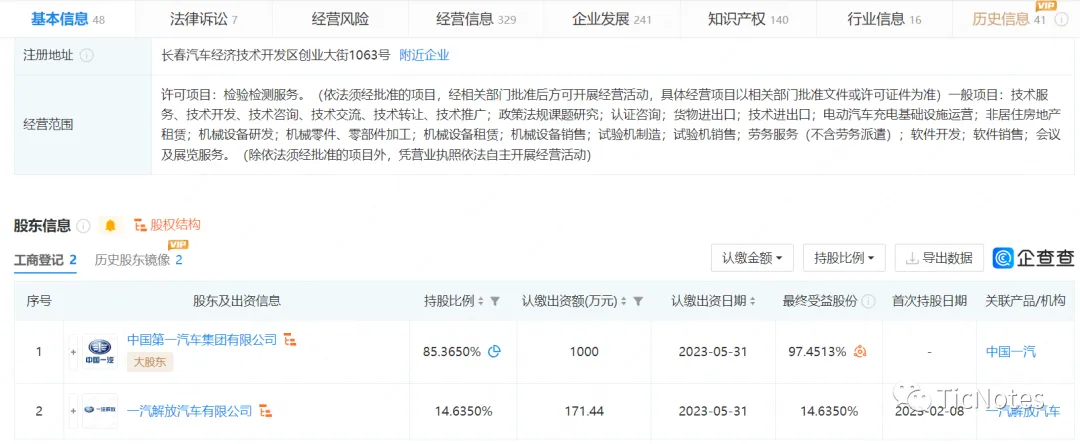This screenshot has width=1080, height=444.
Task: Click the 一汽解放 logo thumbnail
Action: coord(99,411)
